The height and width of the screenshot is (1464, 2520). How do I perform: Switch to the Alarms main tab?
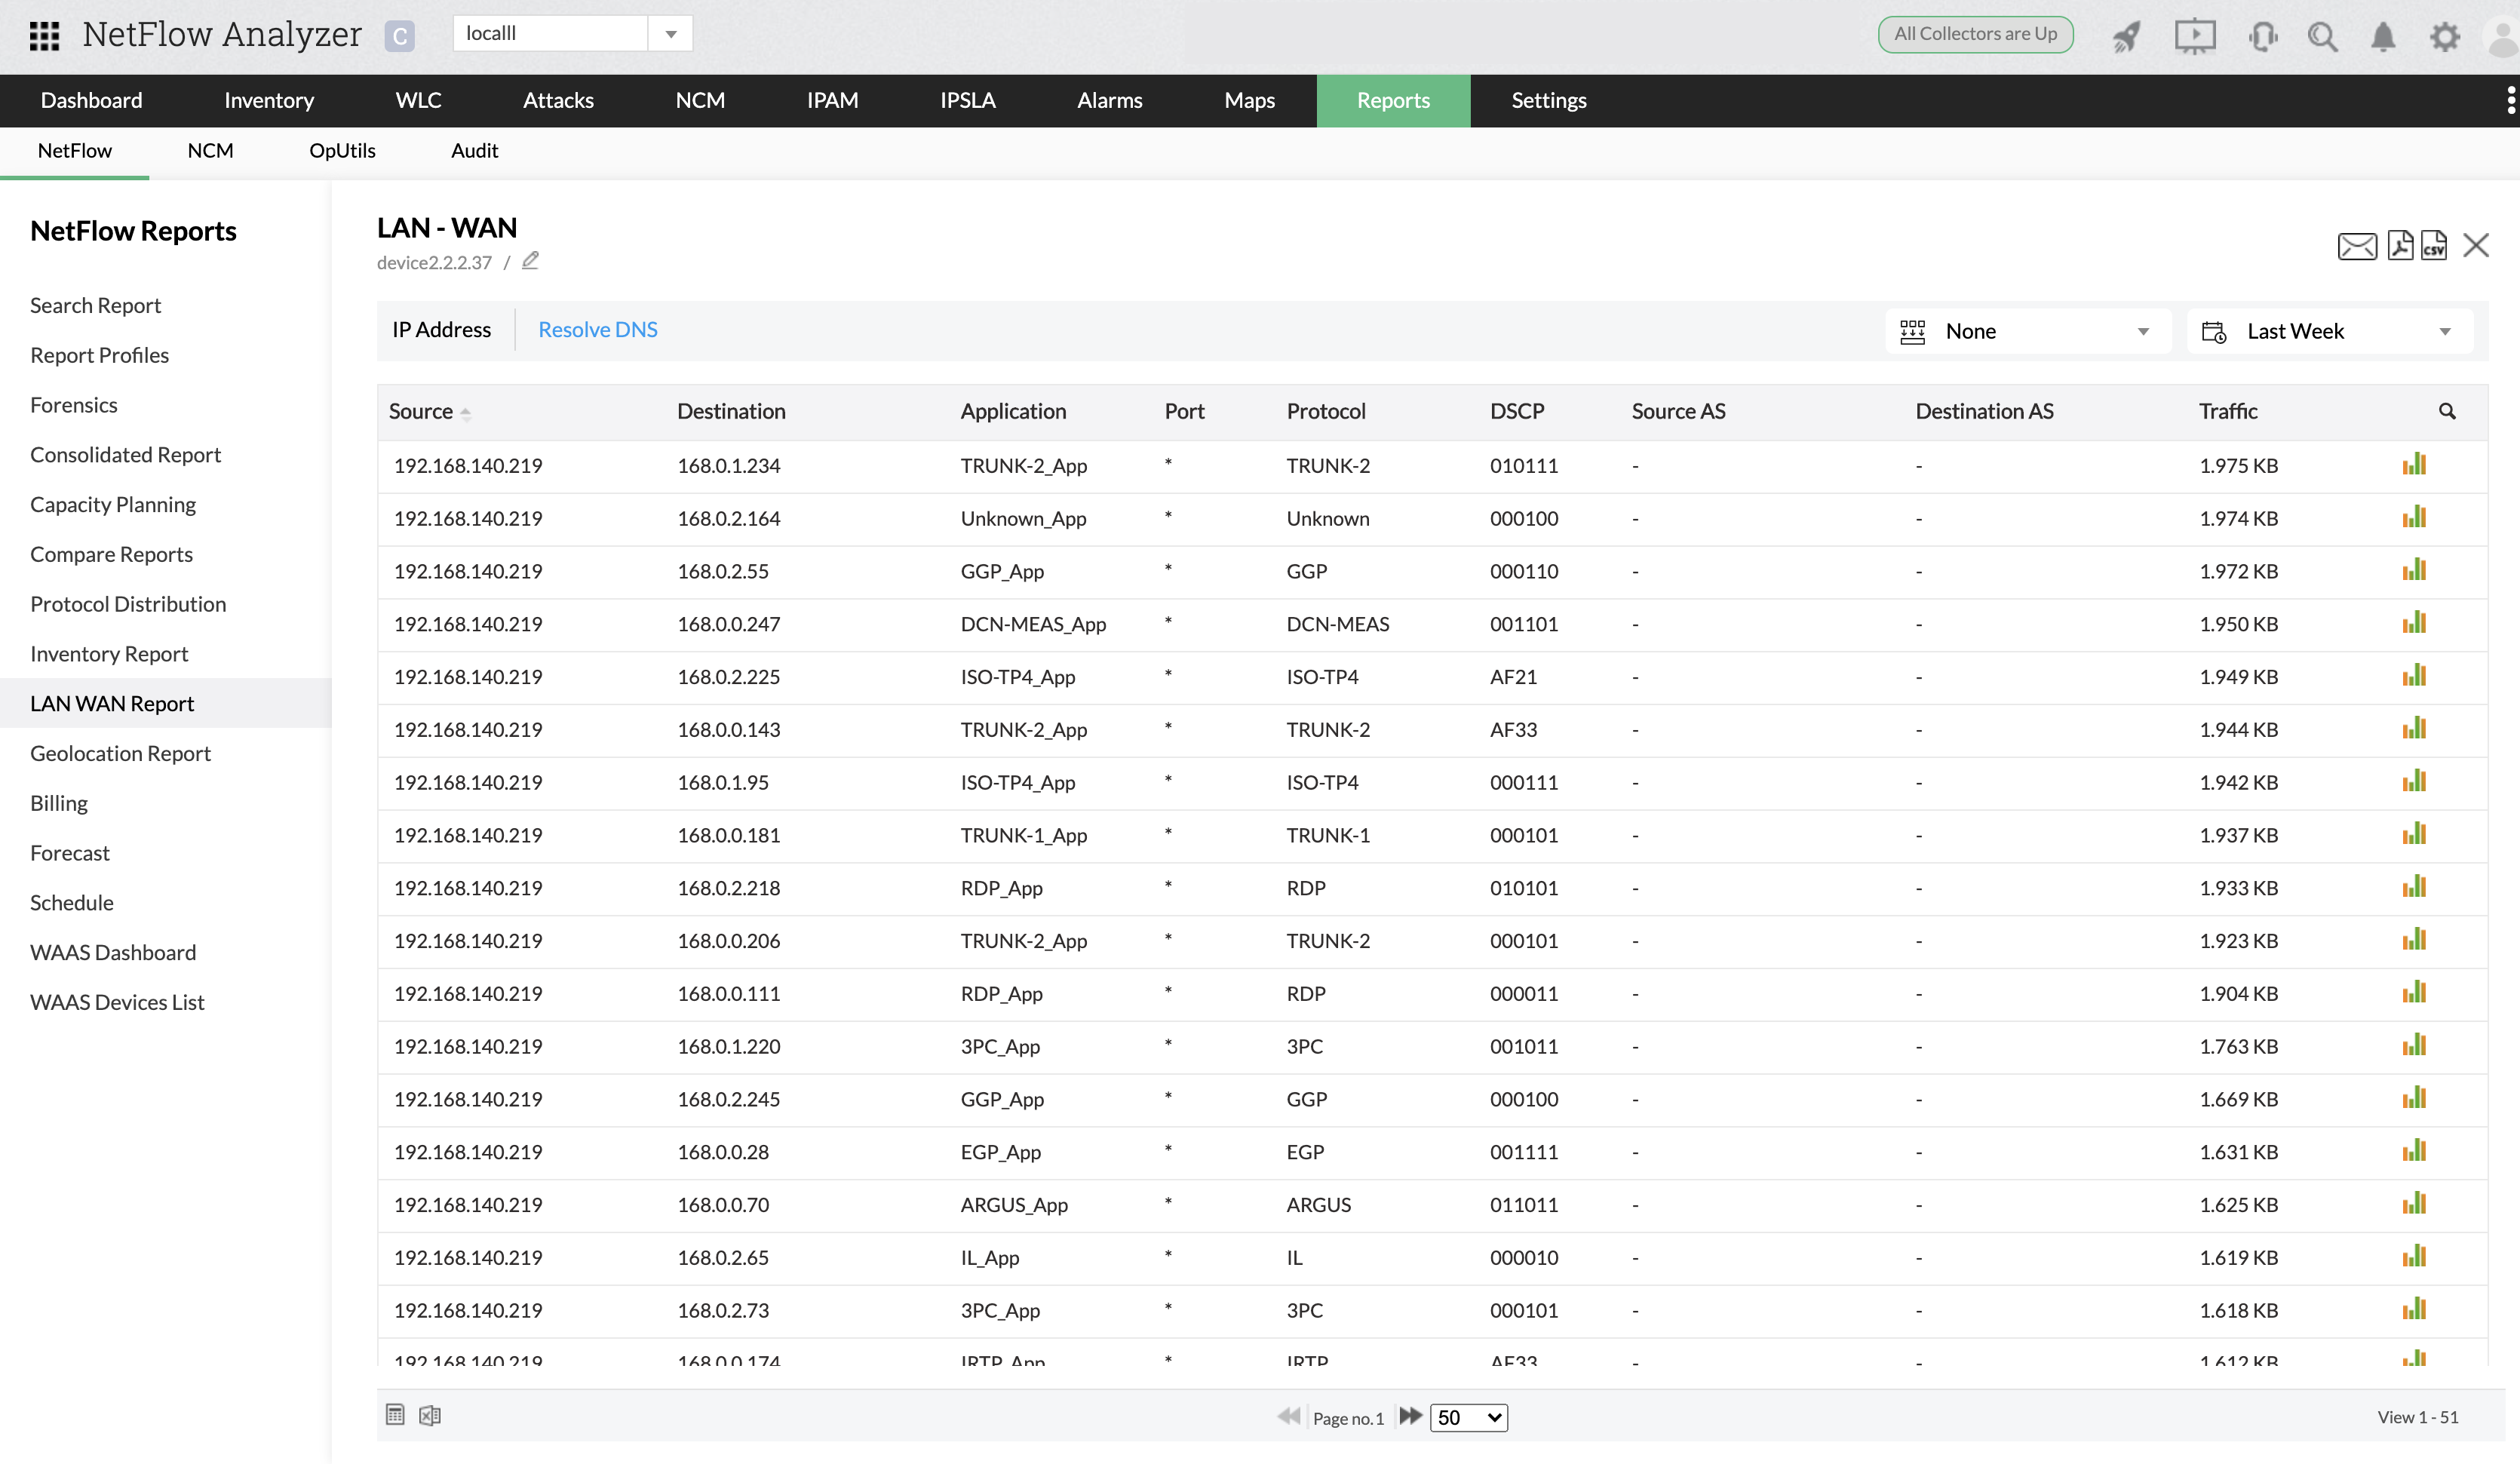[x=1109, y=100]
